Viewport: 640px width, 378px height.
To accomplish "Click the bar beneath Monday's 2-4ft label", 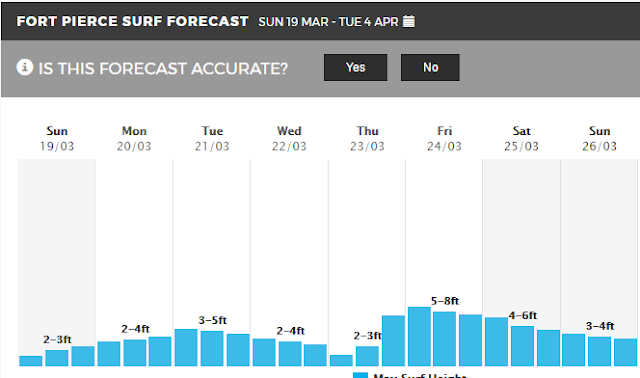I will (x=135, y=353).
